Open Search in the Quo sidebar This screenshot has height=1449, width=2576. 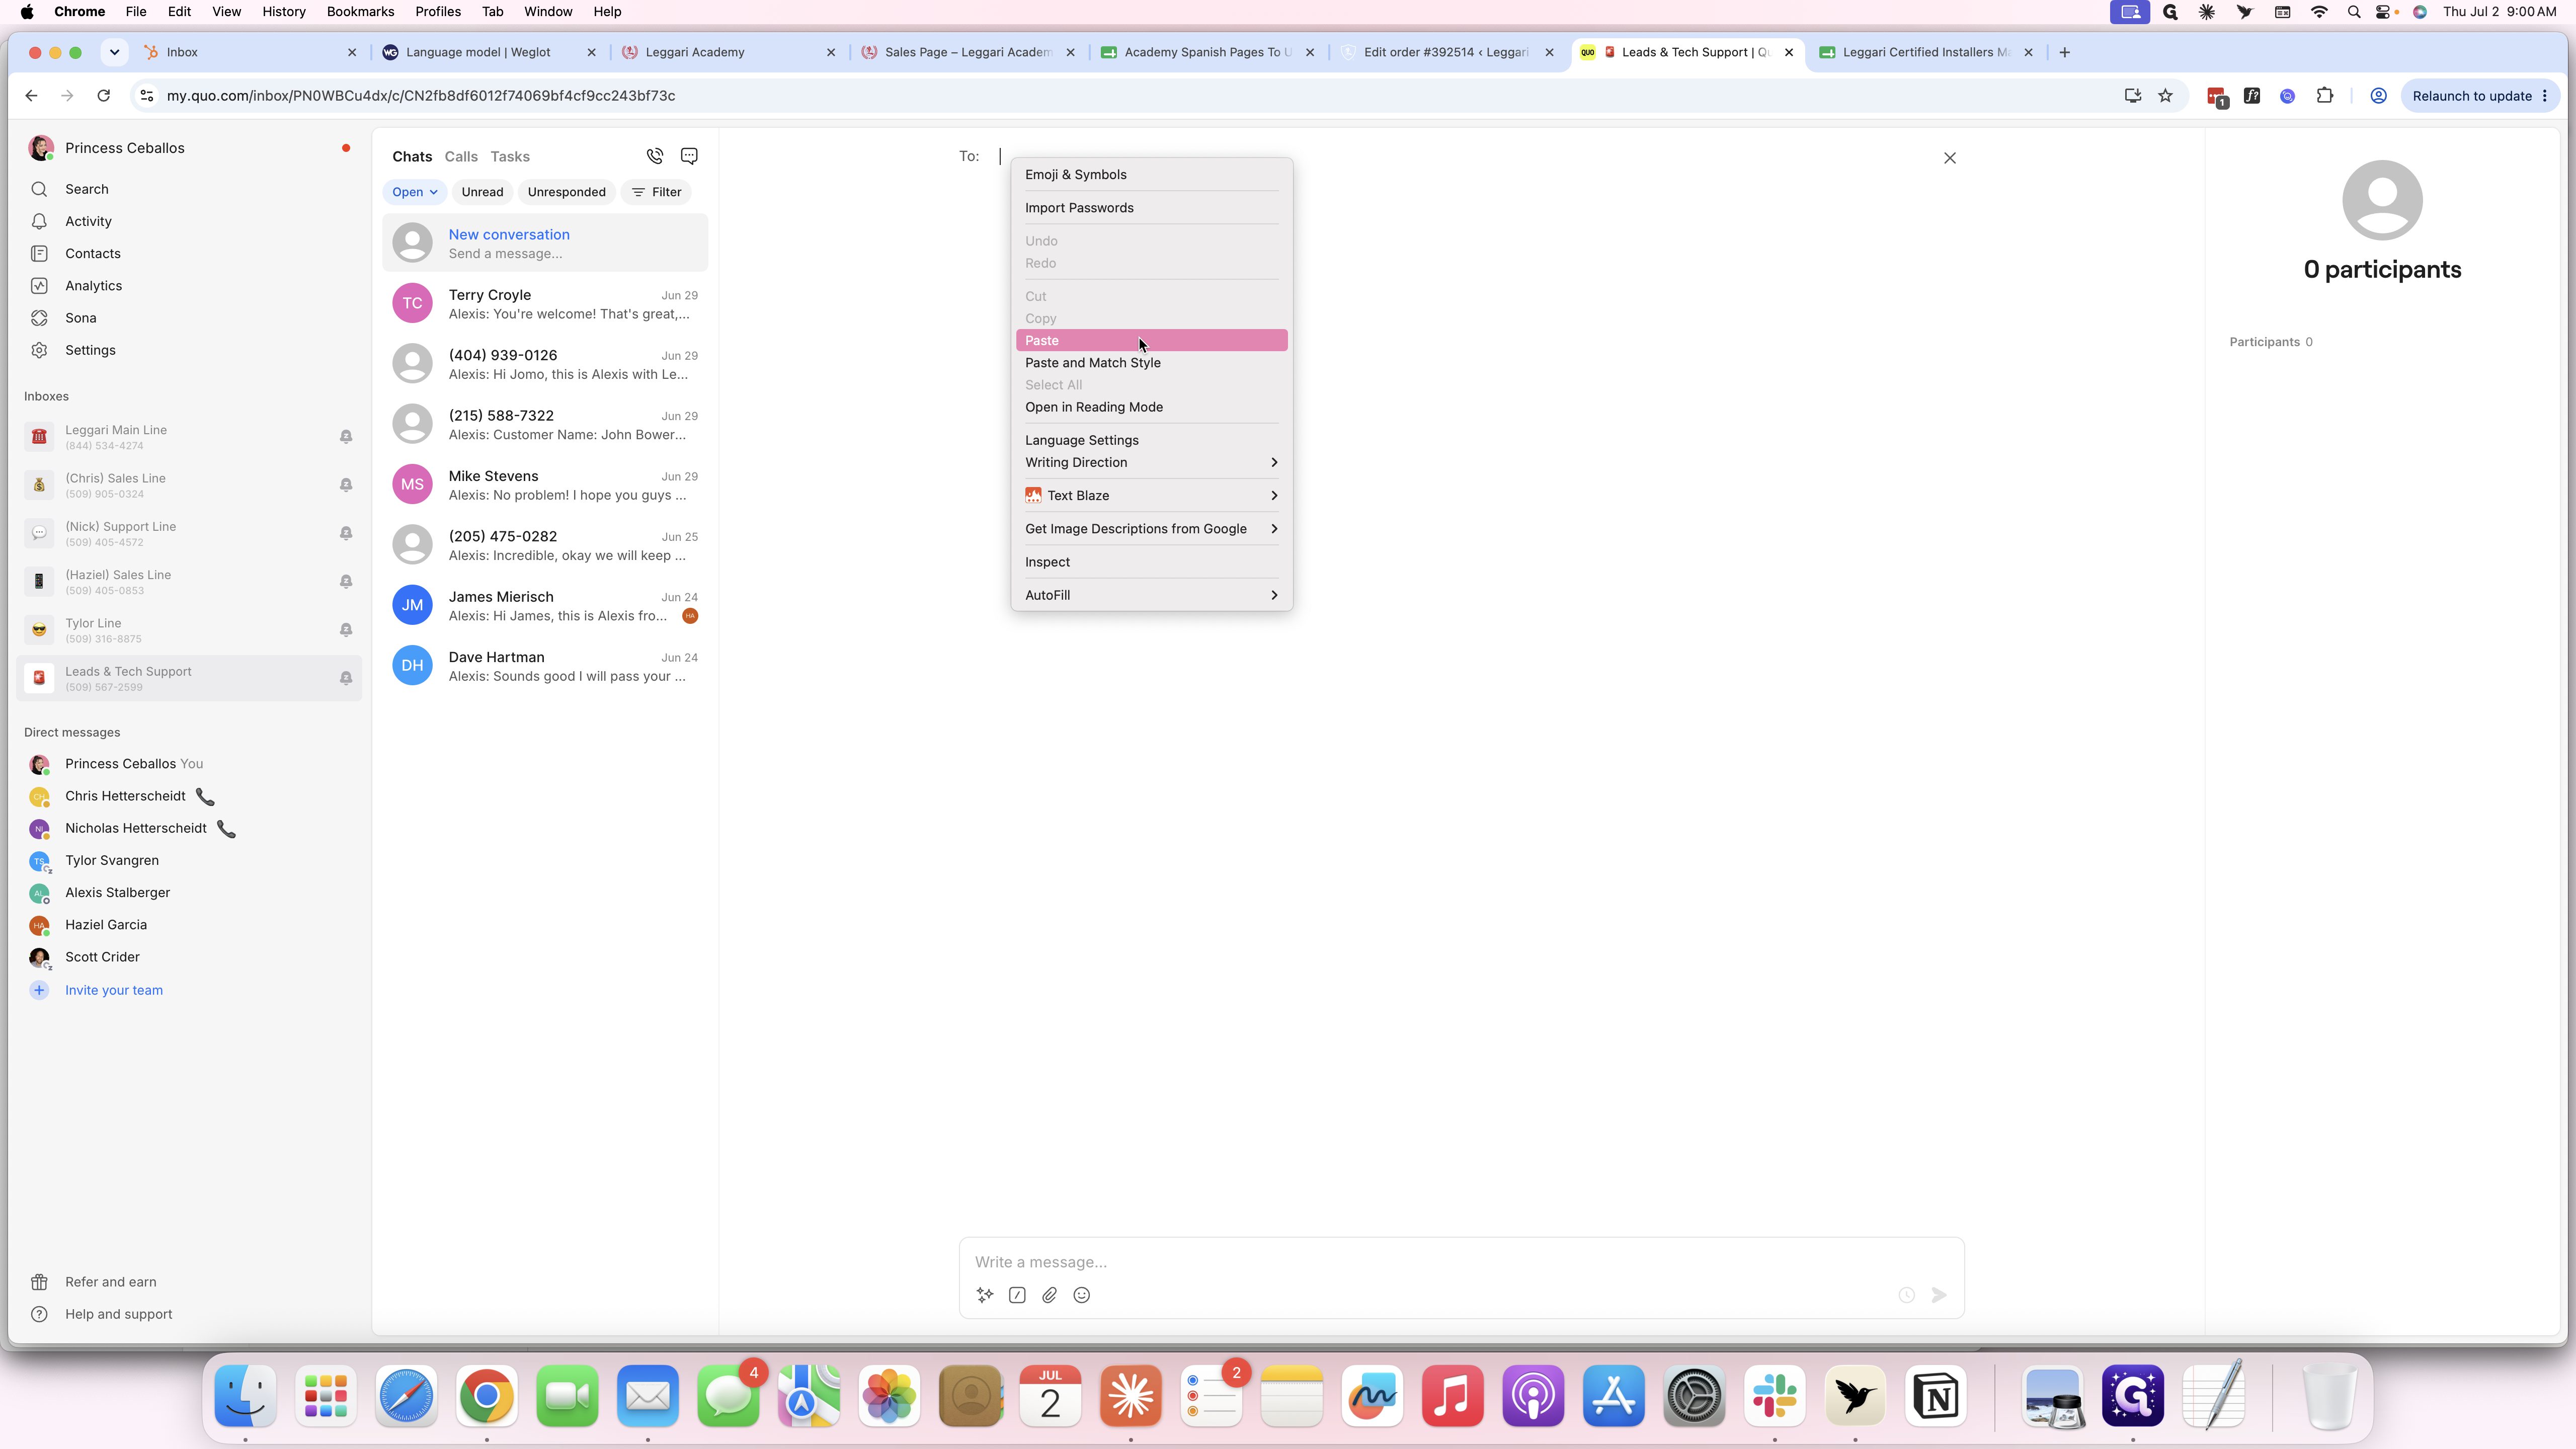click(189, 189)
